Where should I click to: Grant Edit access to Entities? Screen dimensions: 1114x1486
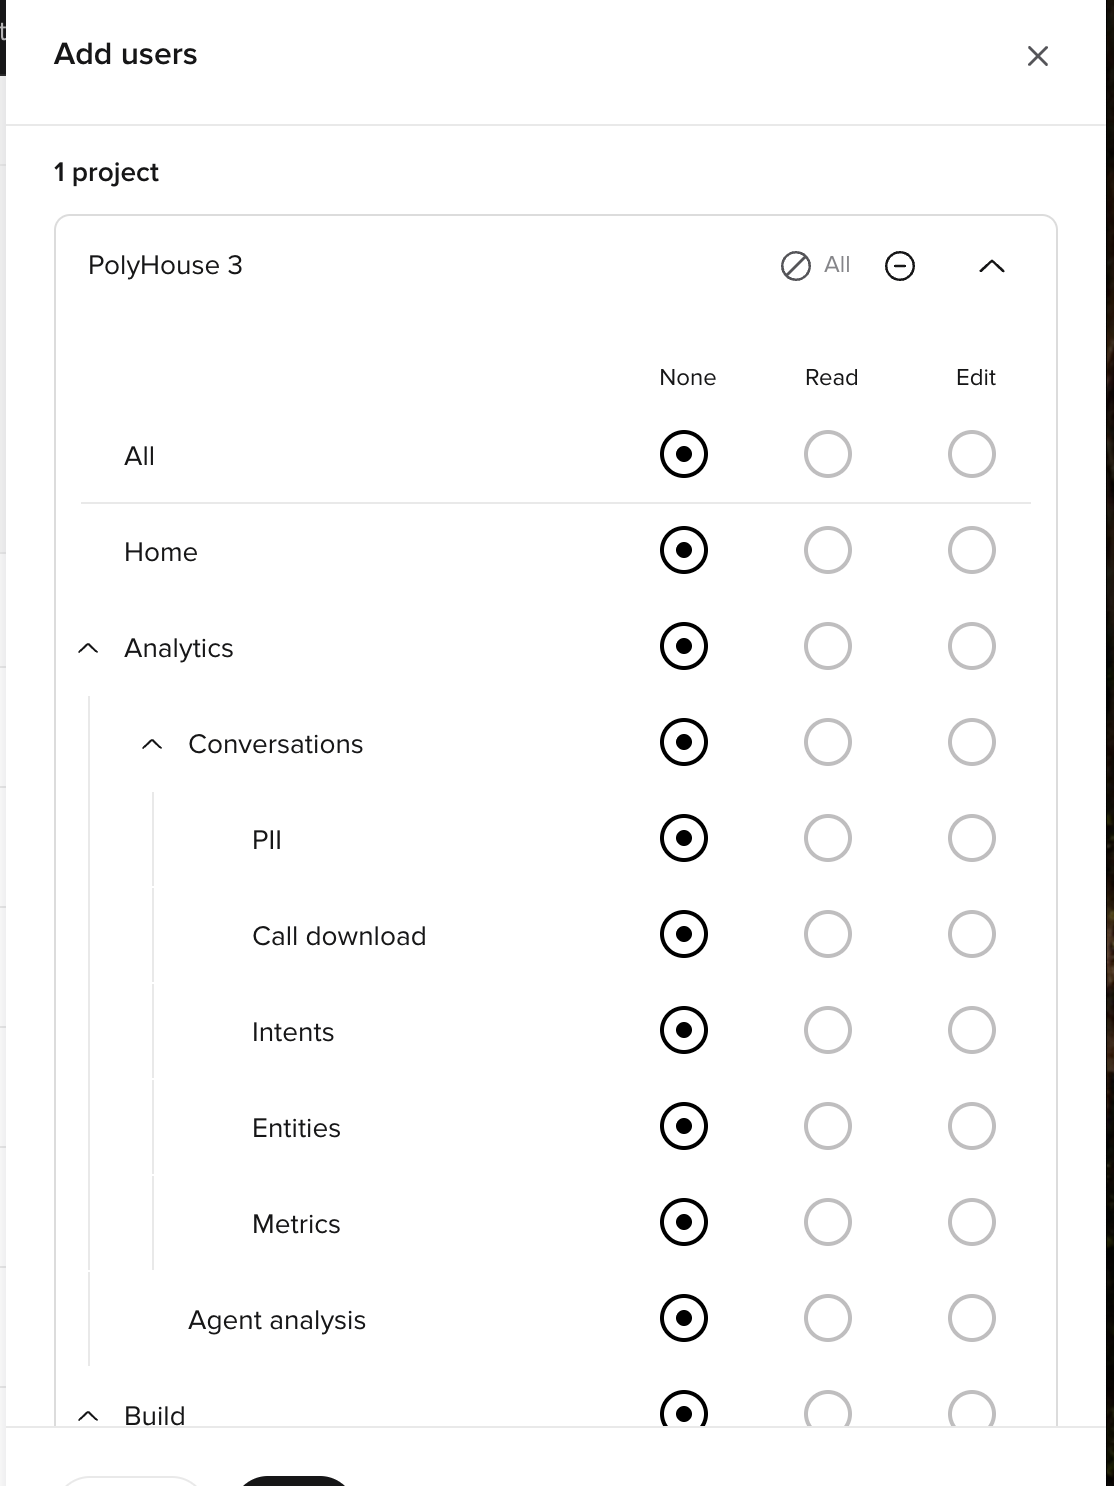tap(971, 1125)
